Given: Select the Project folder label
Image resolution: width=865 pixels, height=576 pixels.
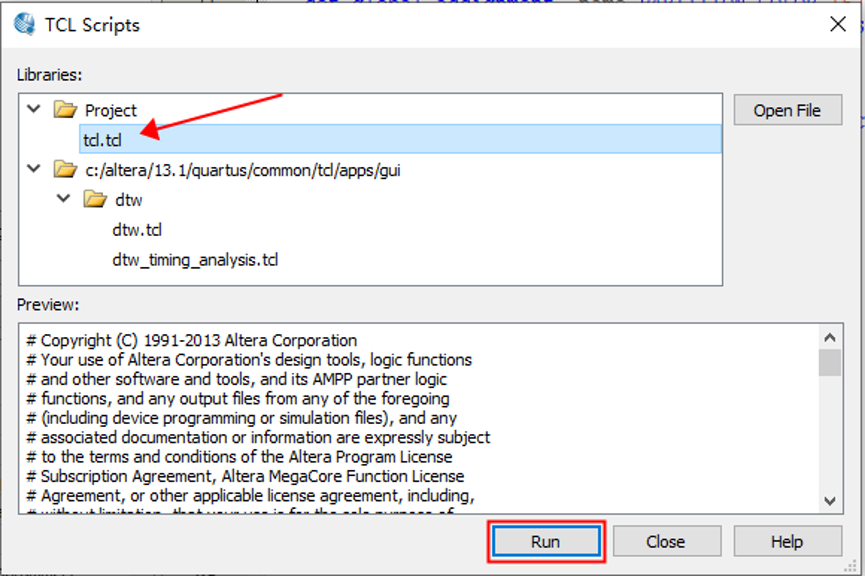Looking at the screenshot, I should click(x=111, y=110).
